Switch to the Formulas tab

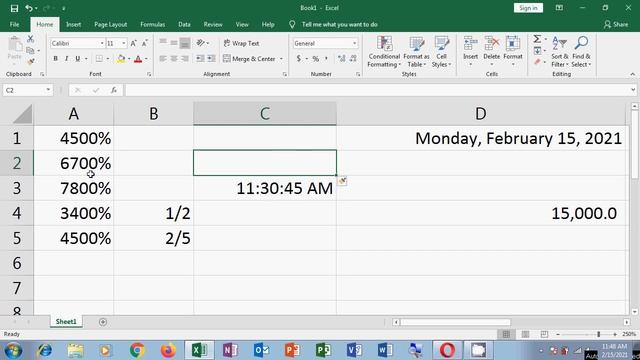tap(153, 24)
